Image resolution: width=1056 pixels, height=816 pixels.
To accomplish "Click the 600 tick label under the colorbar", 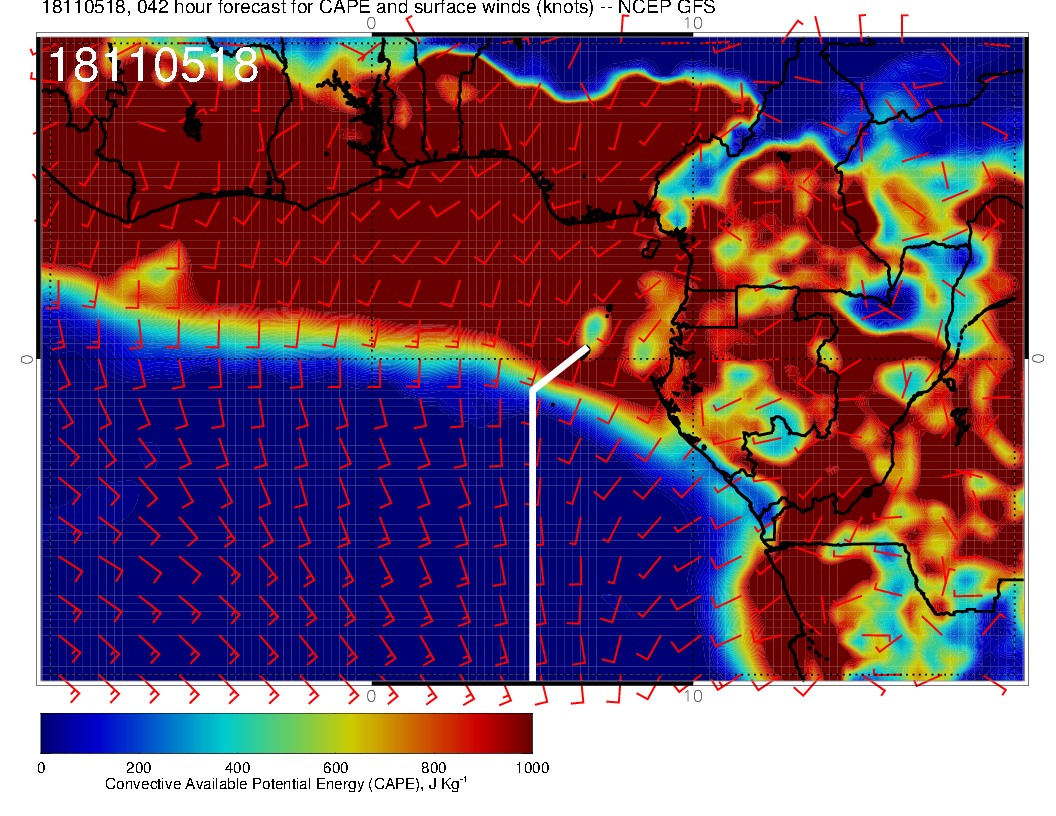I will (334, 767).
